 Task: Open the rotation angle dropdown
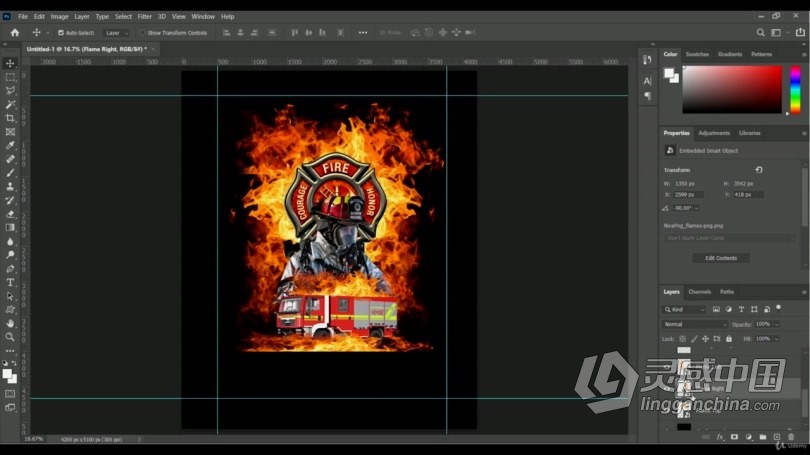[x=696, y=208]
